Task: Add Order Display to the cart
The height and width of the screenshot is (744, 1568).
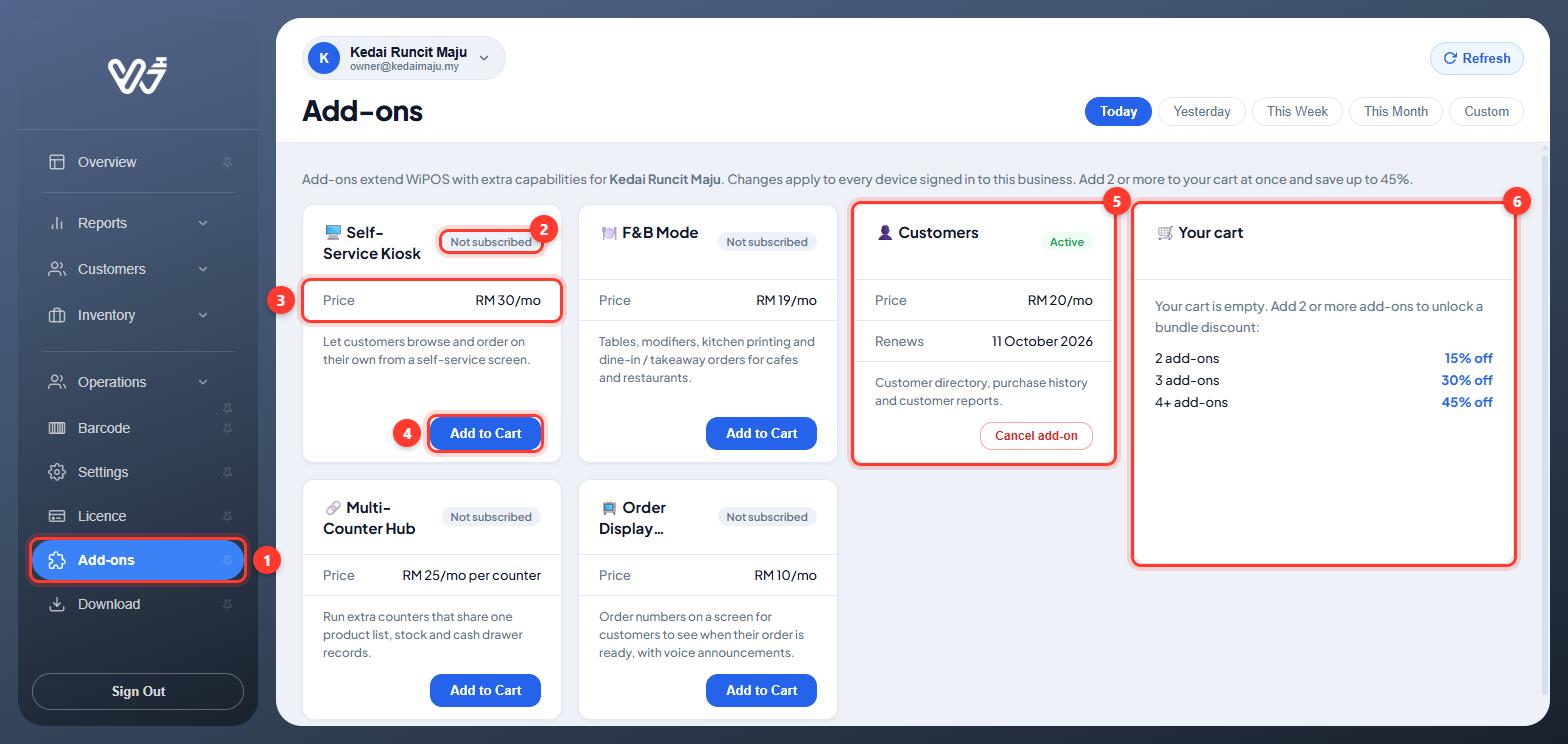Action: tap(761, 690)
